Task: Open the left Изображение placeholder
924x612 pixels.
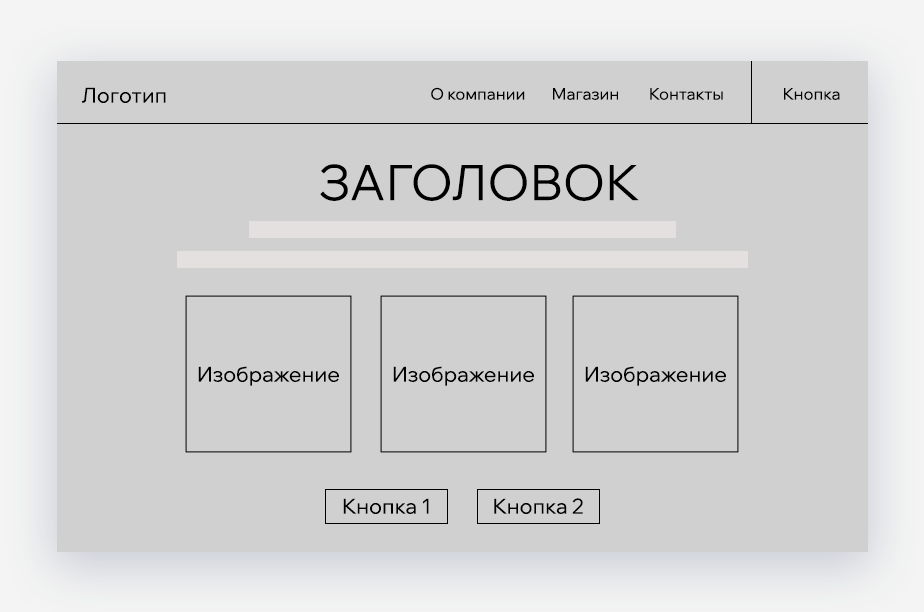Action: (268, 374)
